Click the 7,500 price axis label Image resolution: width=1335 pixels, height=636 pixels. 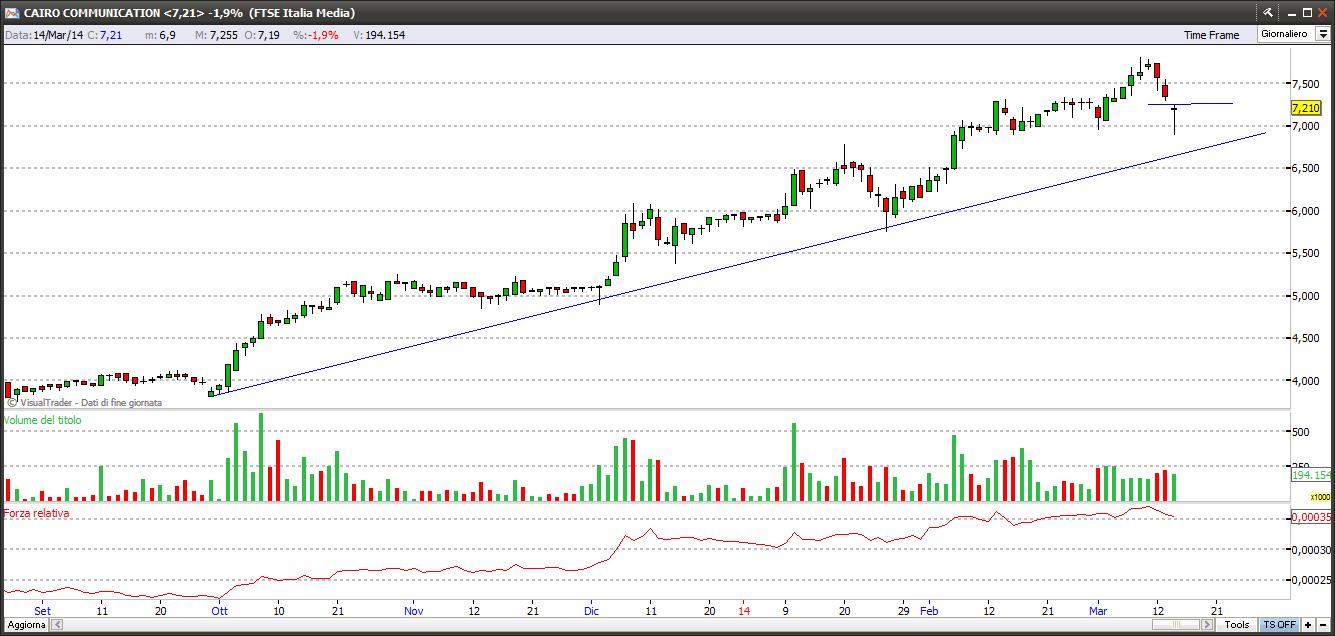click(x=1305, y=83)
